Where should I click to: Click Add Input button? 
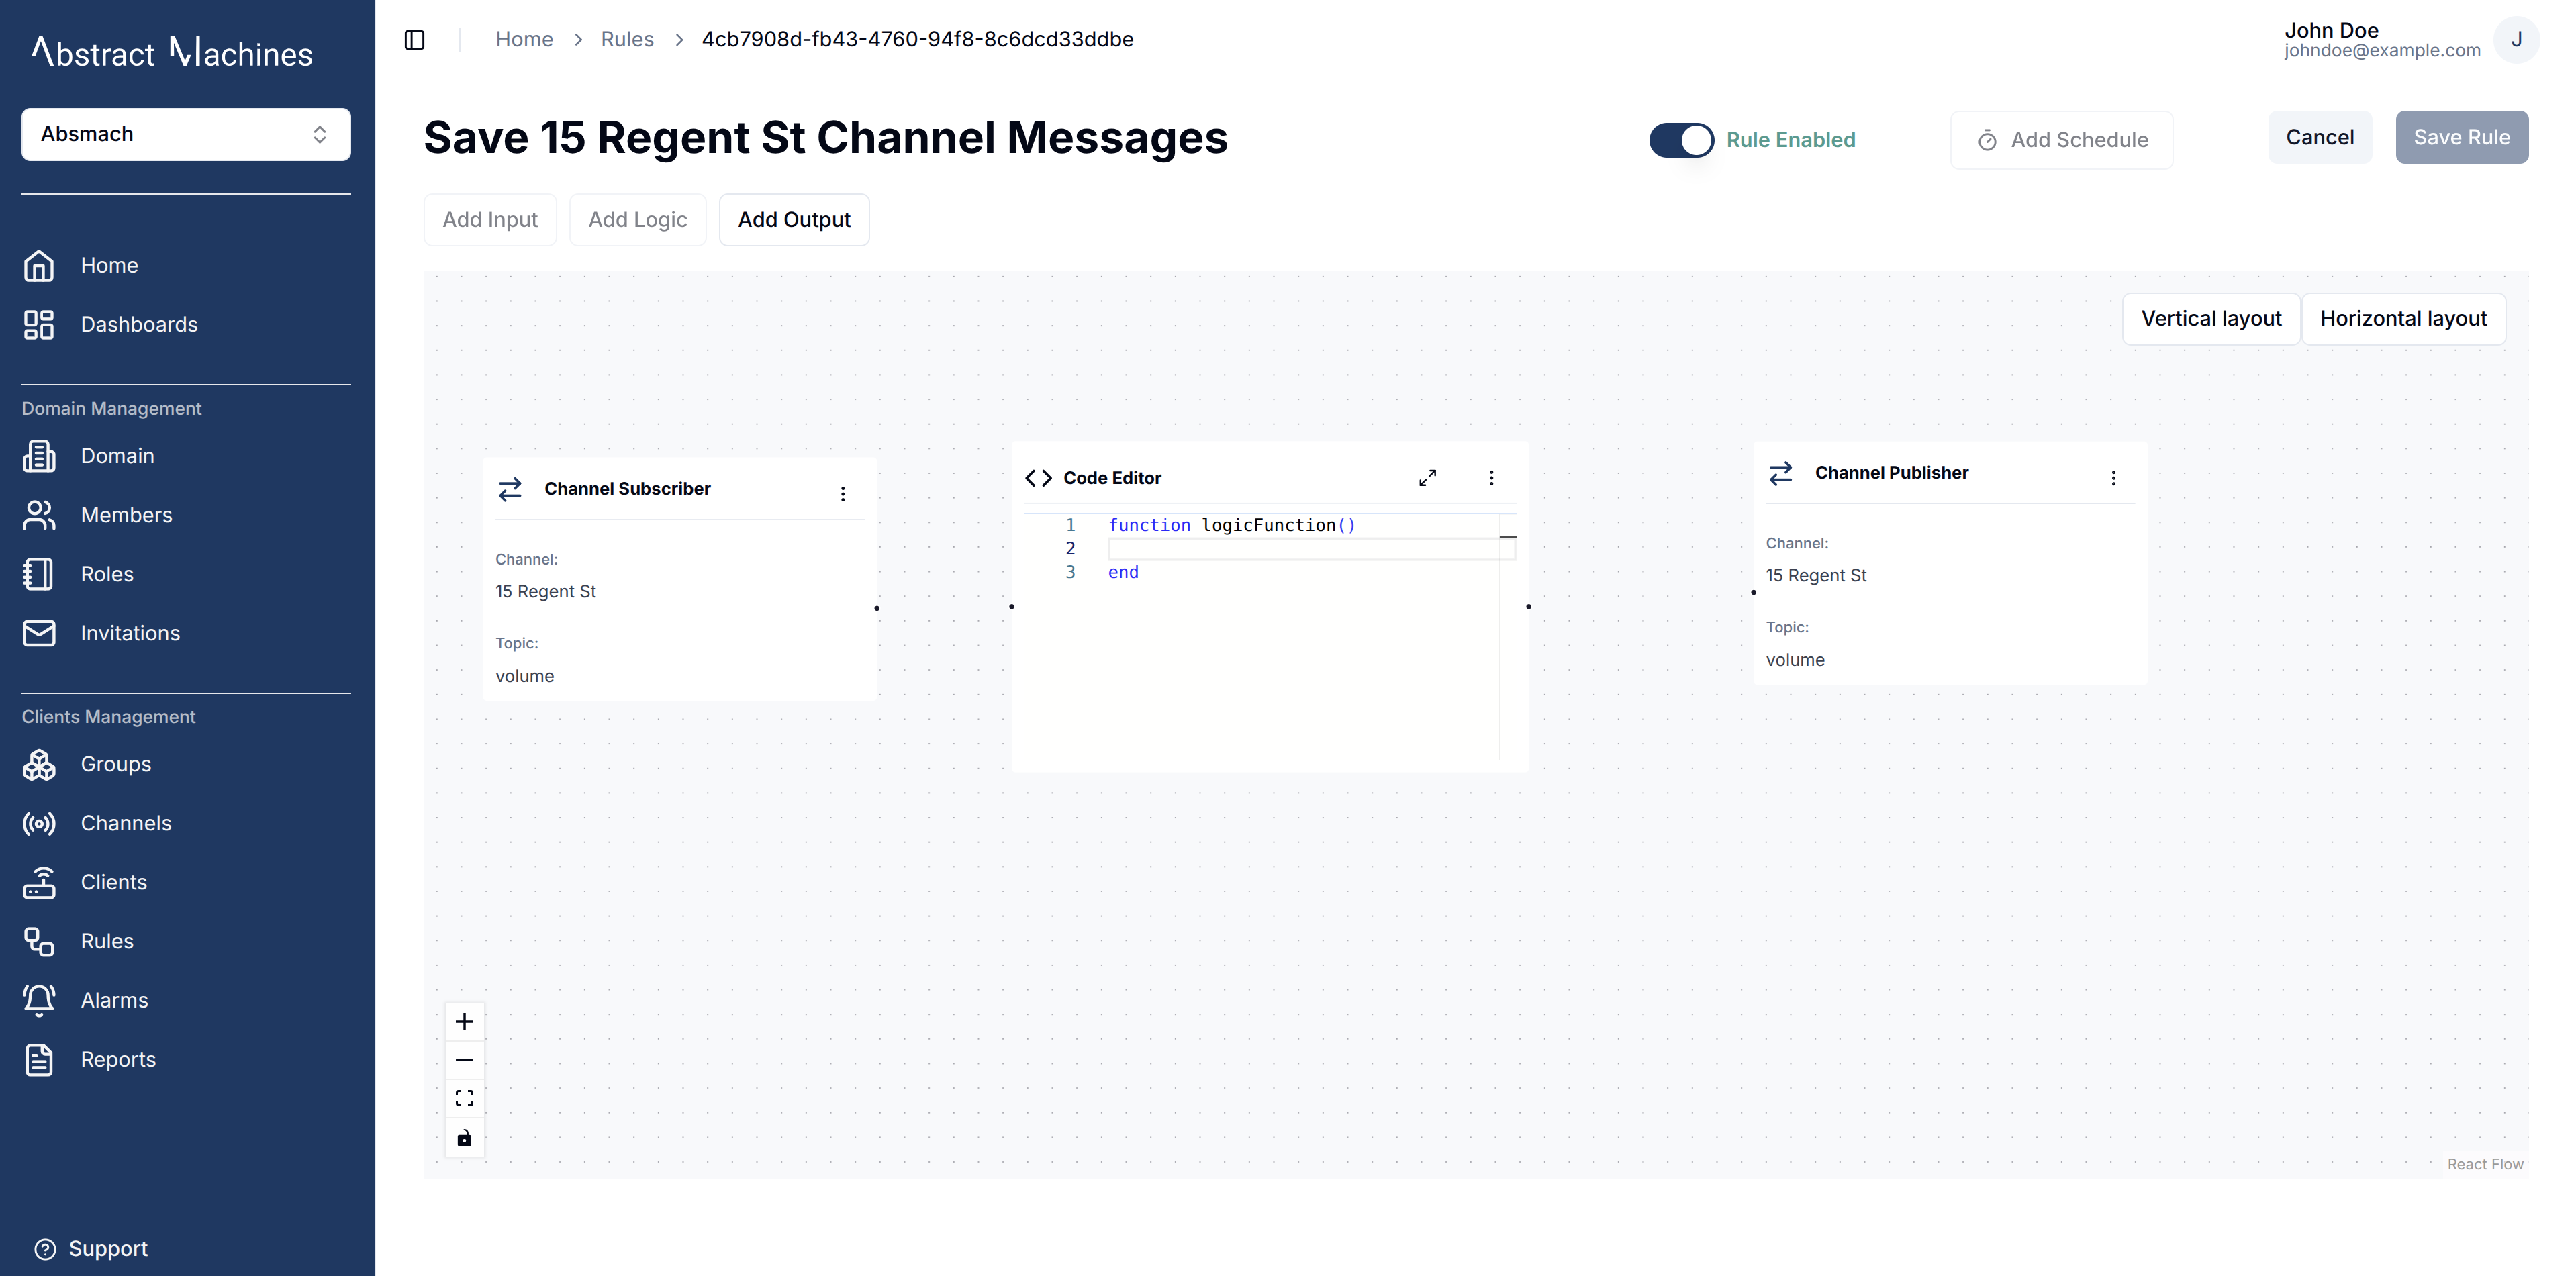pyautogui.click(x=490, y=220)
